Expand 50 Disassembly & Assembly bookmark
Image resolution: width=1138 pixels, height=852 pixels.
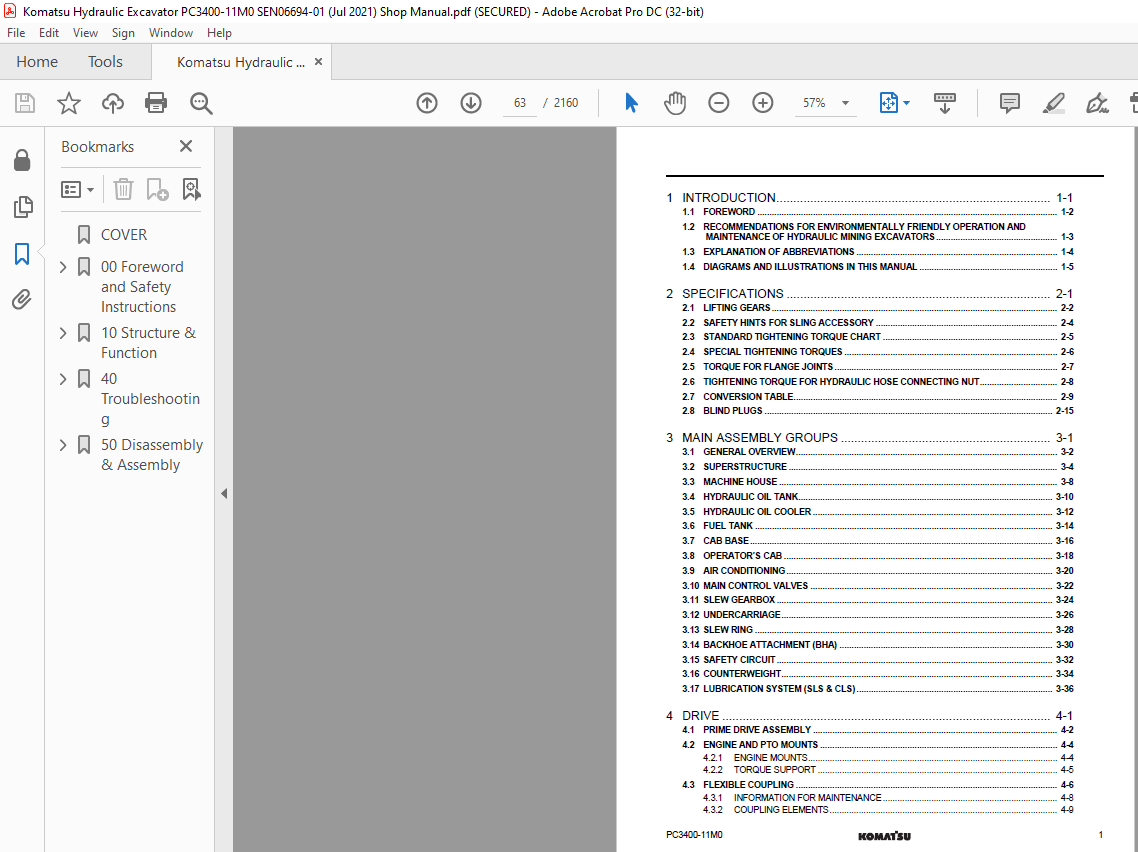point(63,445)
